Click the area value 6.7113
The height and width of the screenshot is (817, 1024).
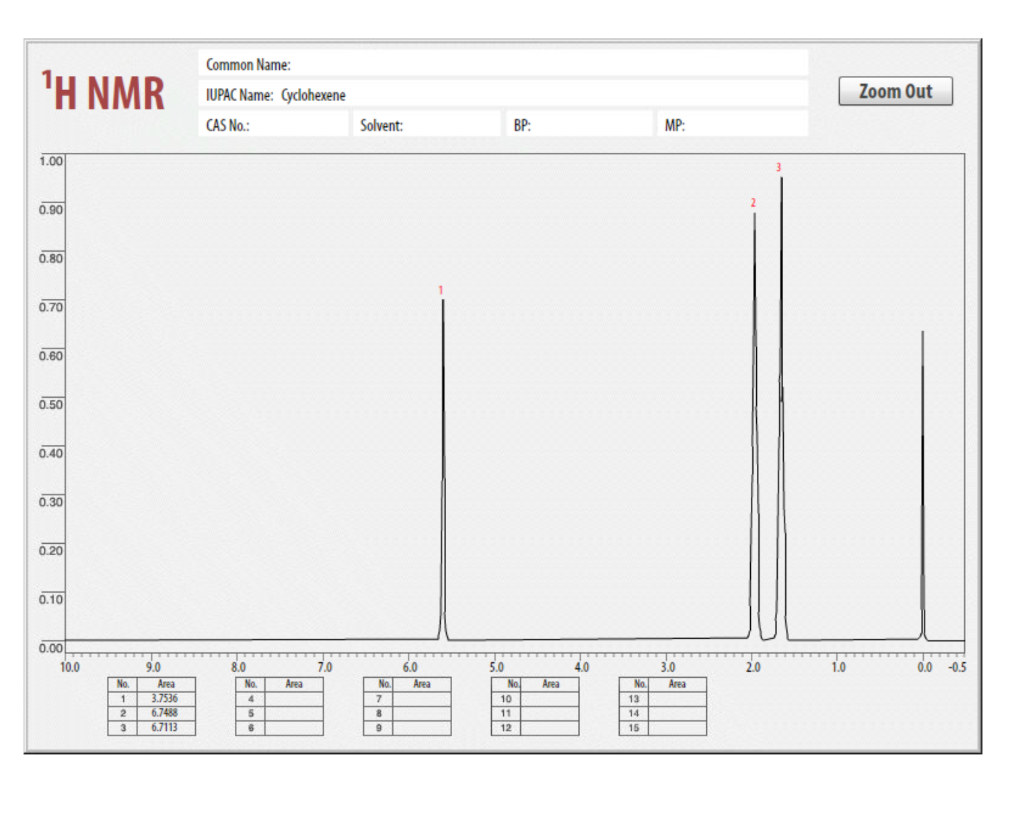click(166, 728)
